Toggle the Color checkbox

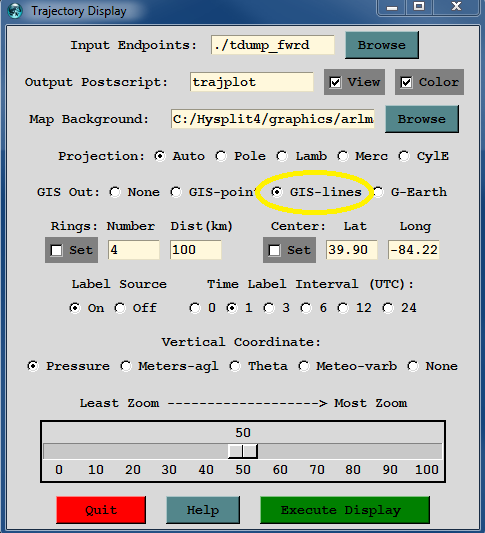click(429, 82)
